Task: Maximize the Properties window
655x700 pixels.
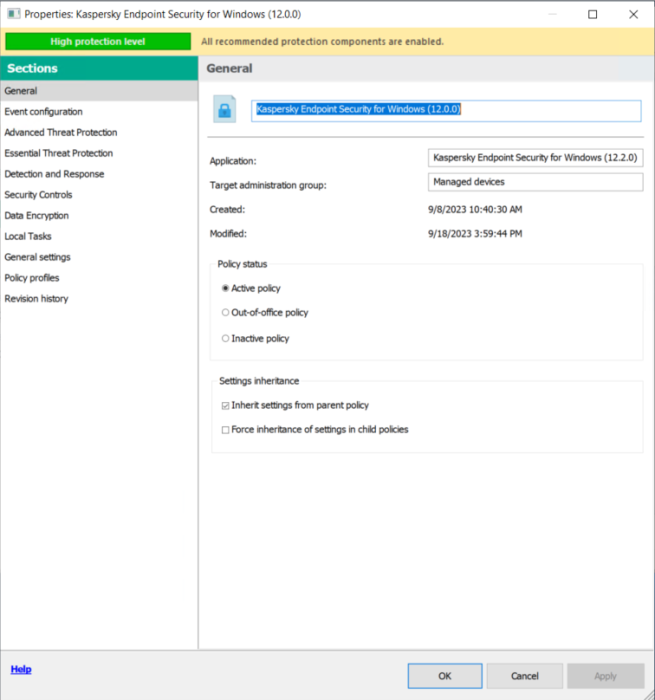Action: pyautogui.click(x=592, y=14)
